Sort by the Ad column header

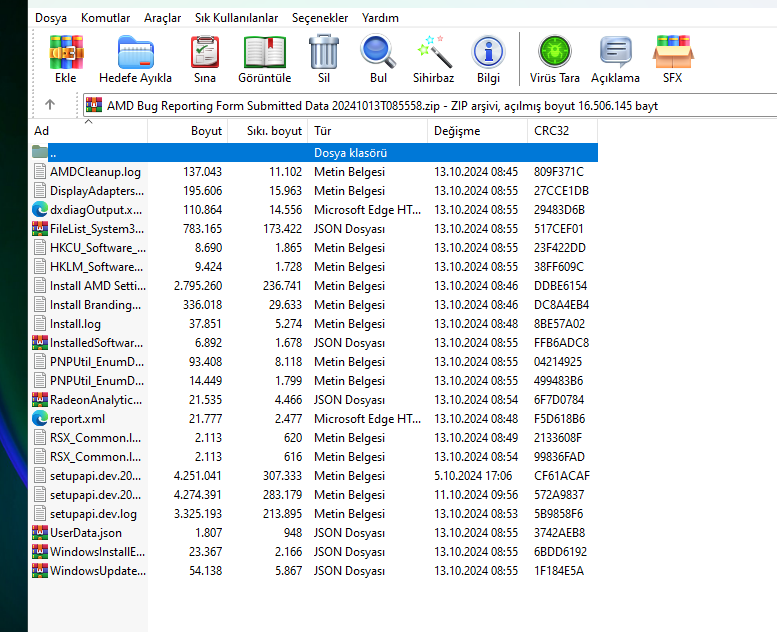pyautogui.click(x=88, y=131)
